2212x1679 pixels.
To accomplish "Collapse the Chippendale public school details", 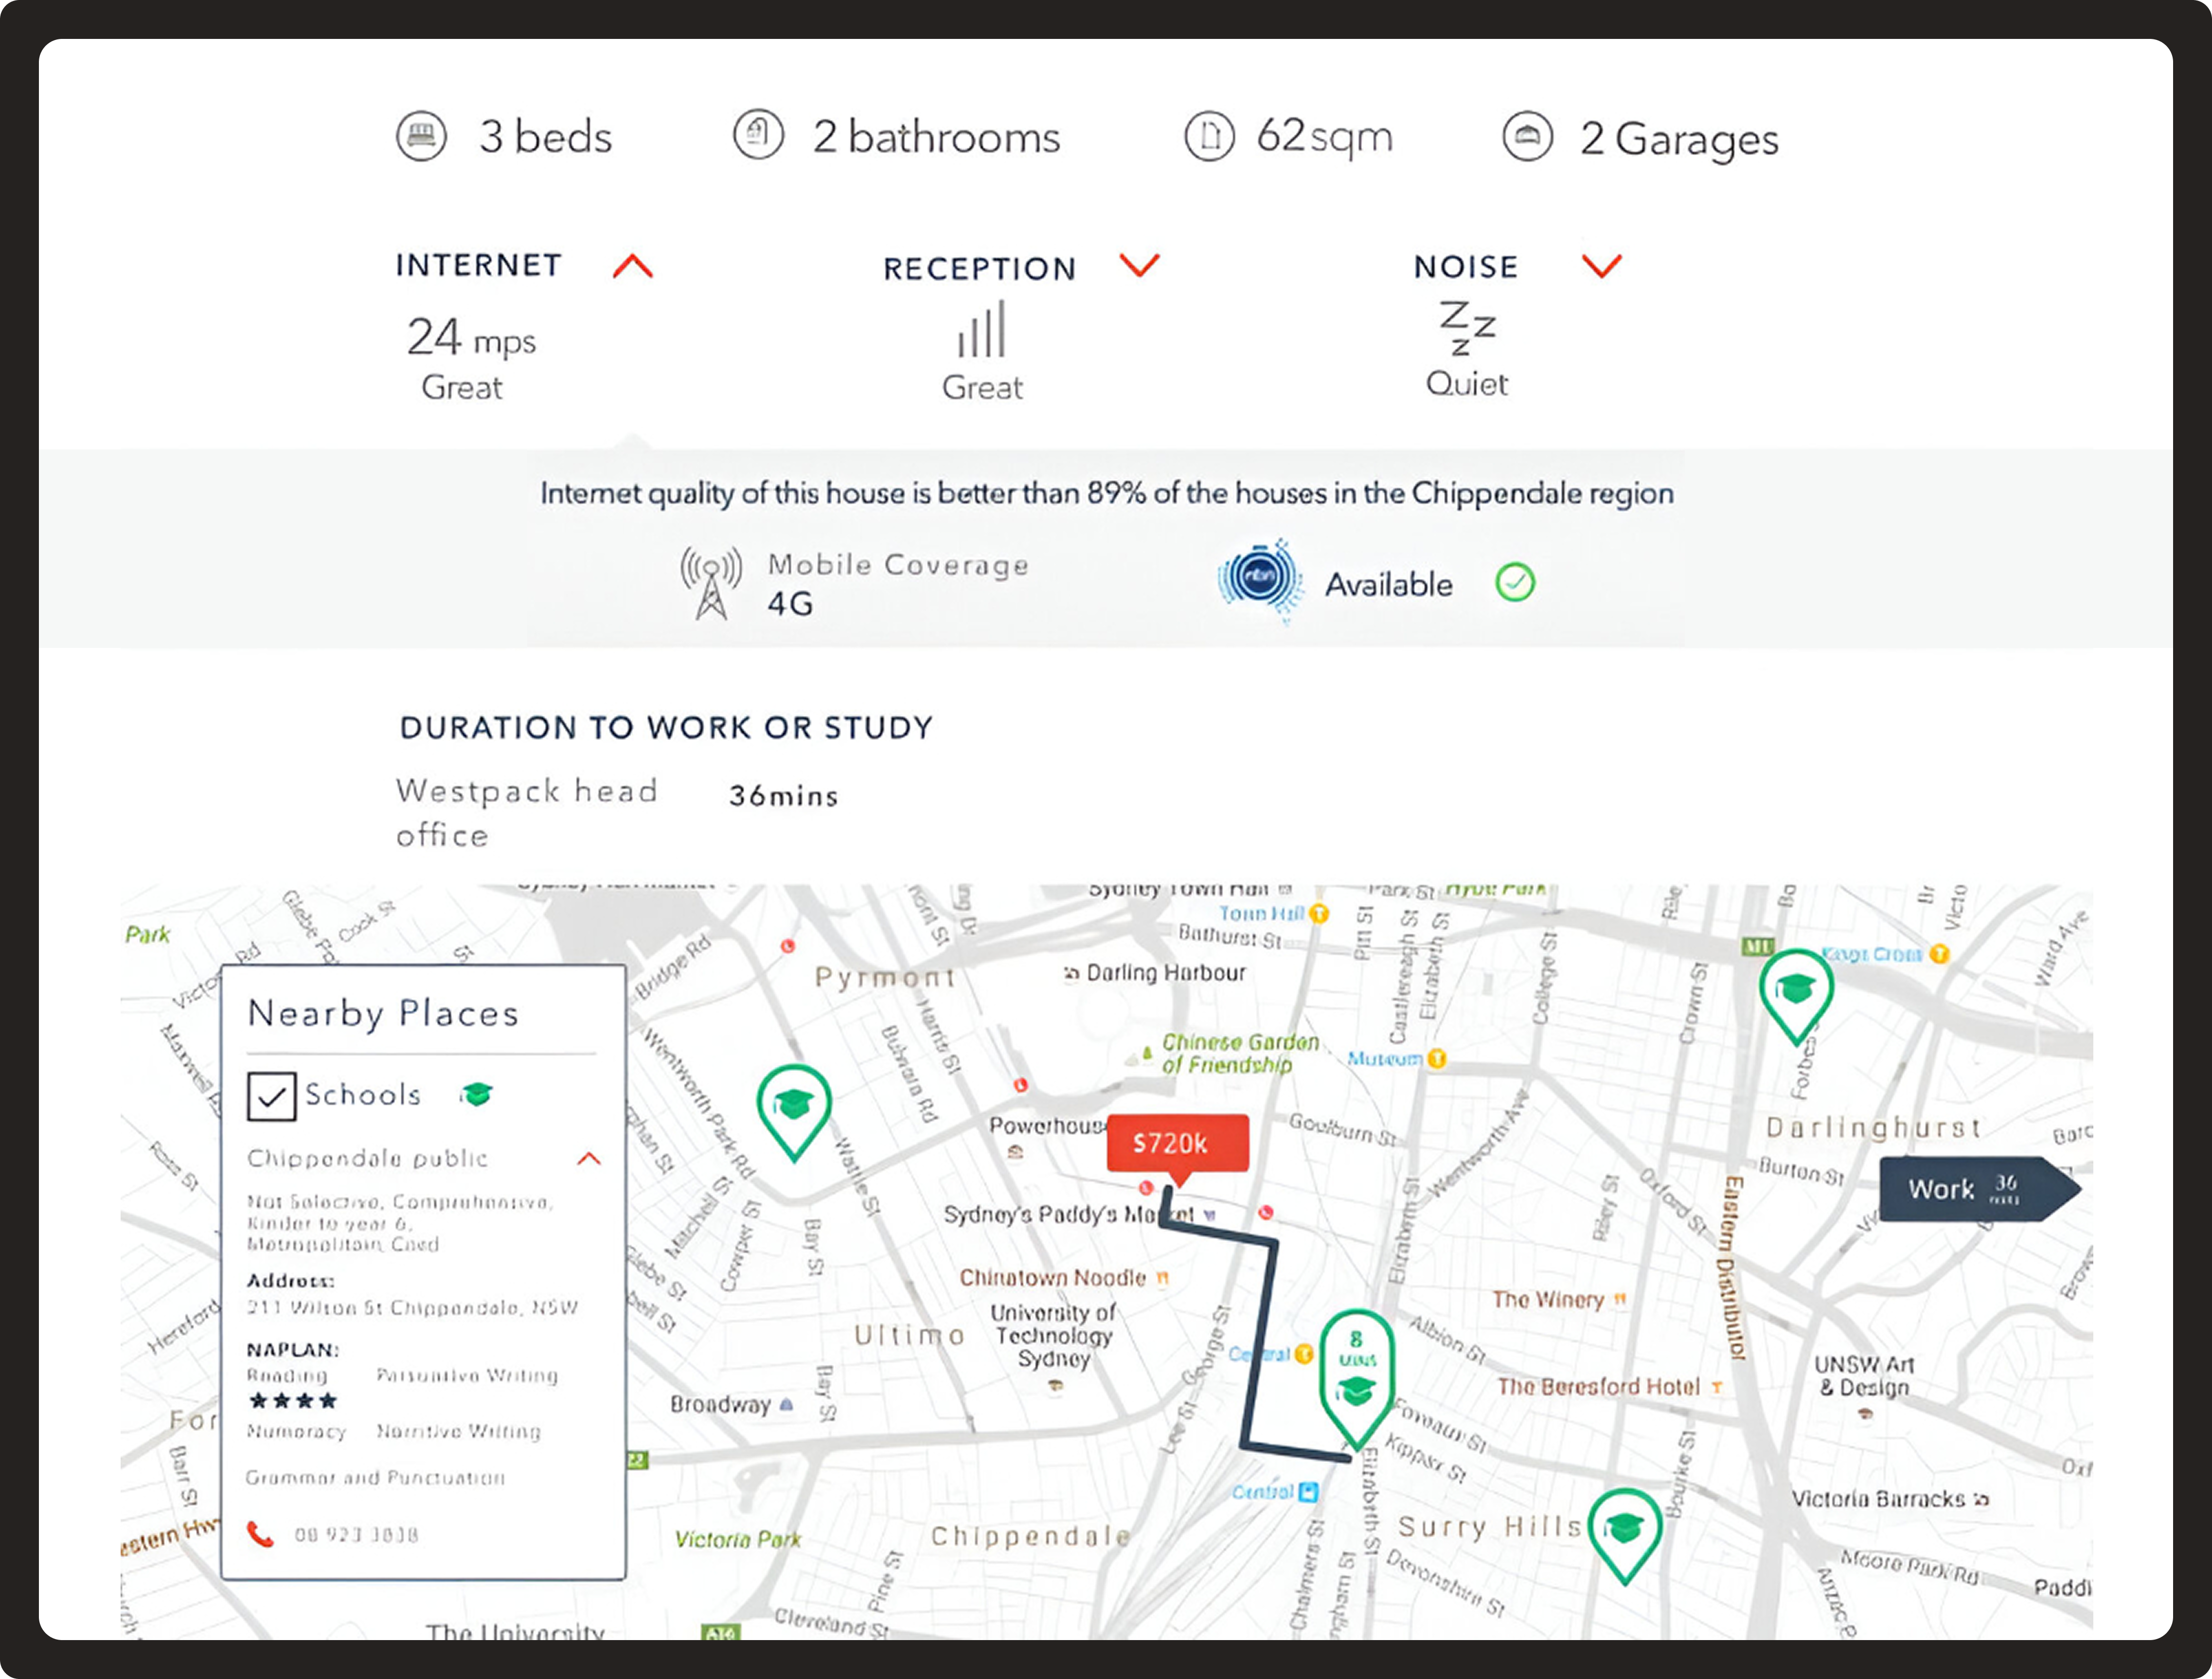I will (589, 1159).
